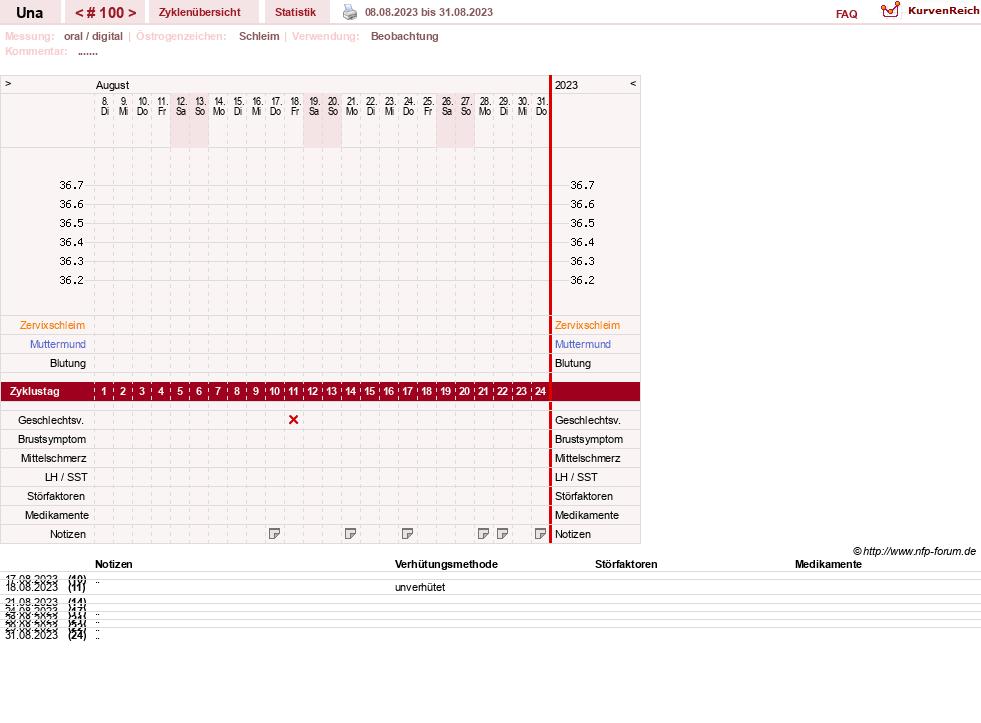Click 'unverhütet' in the notes table

[x=420, y=587]
